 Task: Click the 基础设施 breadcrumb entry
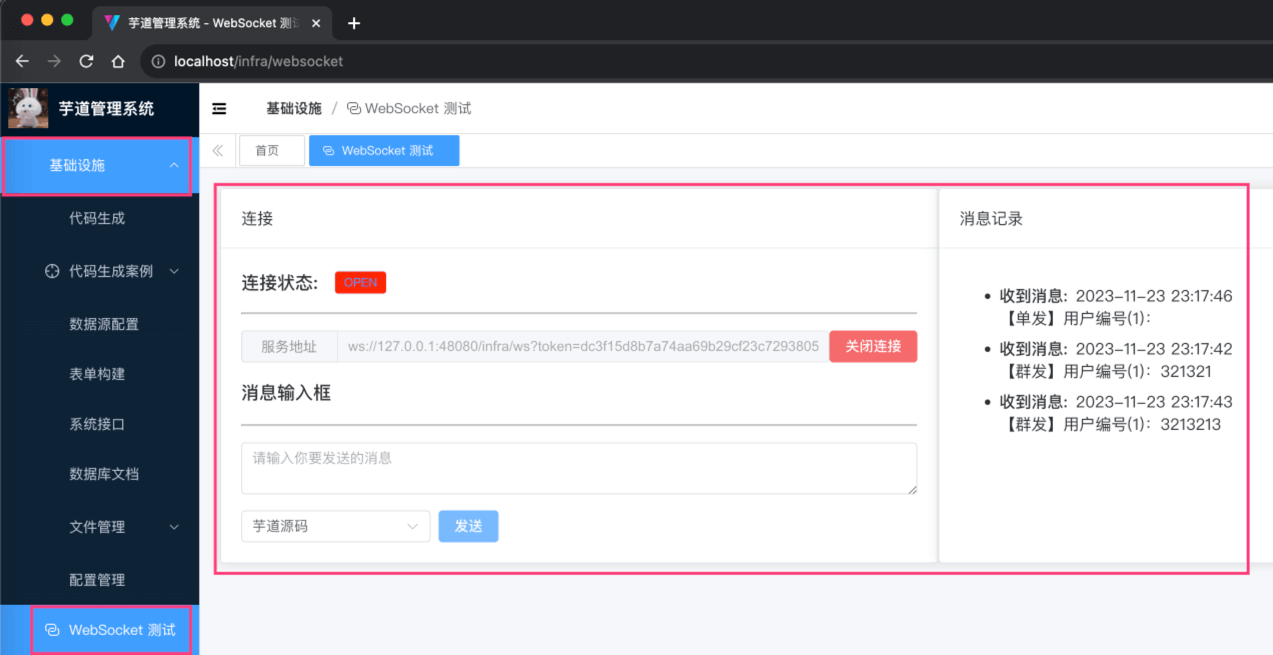[x=294, y=108]
